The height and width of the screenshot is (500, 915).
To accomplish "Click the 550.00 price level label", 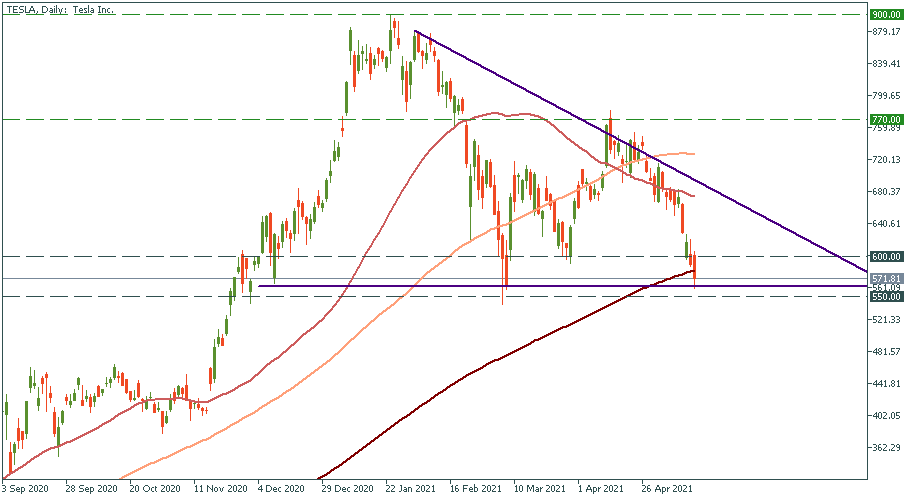I will click(x=887, y=297).
